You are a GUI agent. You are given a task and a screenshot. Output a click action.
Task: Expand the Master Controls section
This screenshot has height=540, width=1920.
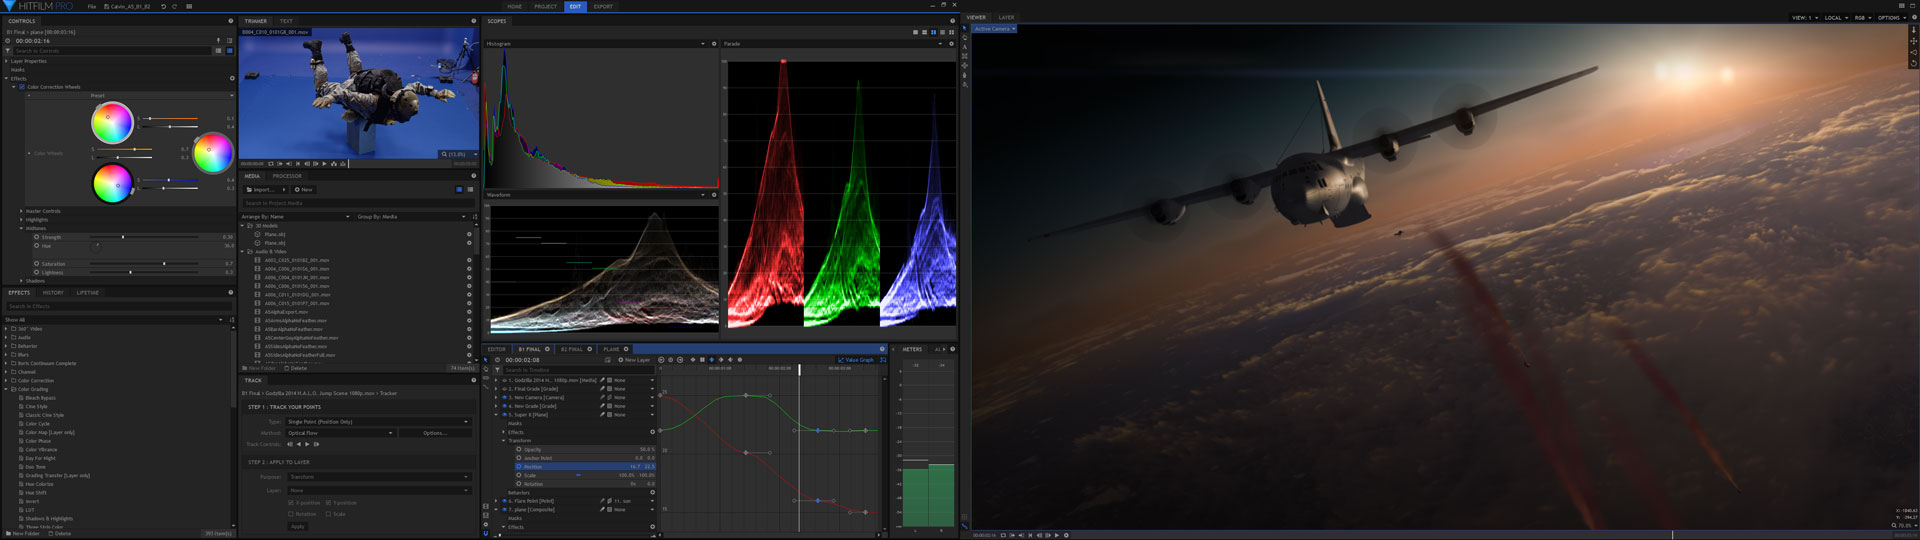[x=21, y=211]
